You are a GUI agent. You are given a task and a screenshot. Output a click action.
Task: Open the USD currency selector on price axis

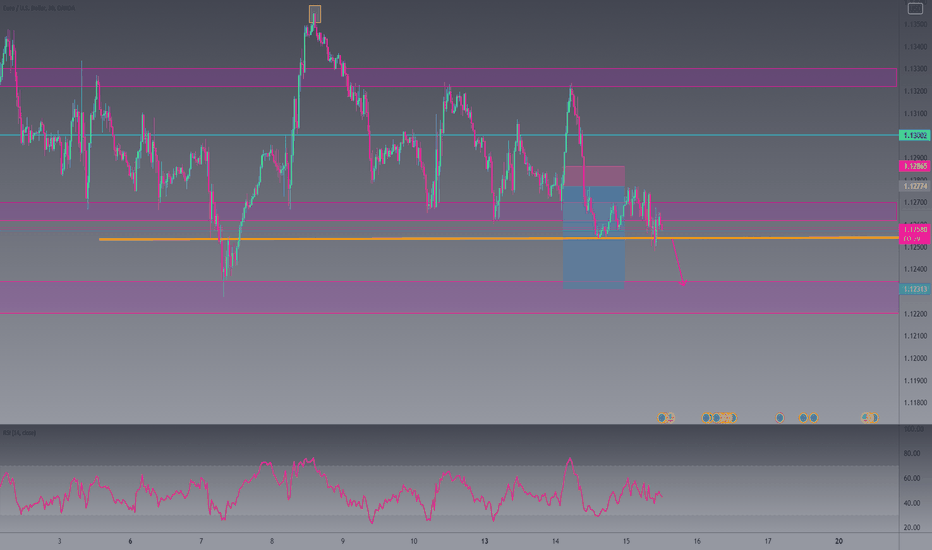[915, 8]
